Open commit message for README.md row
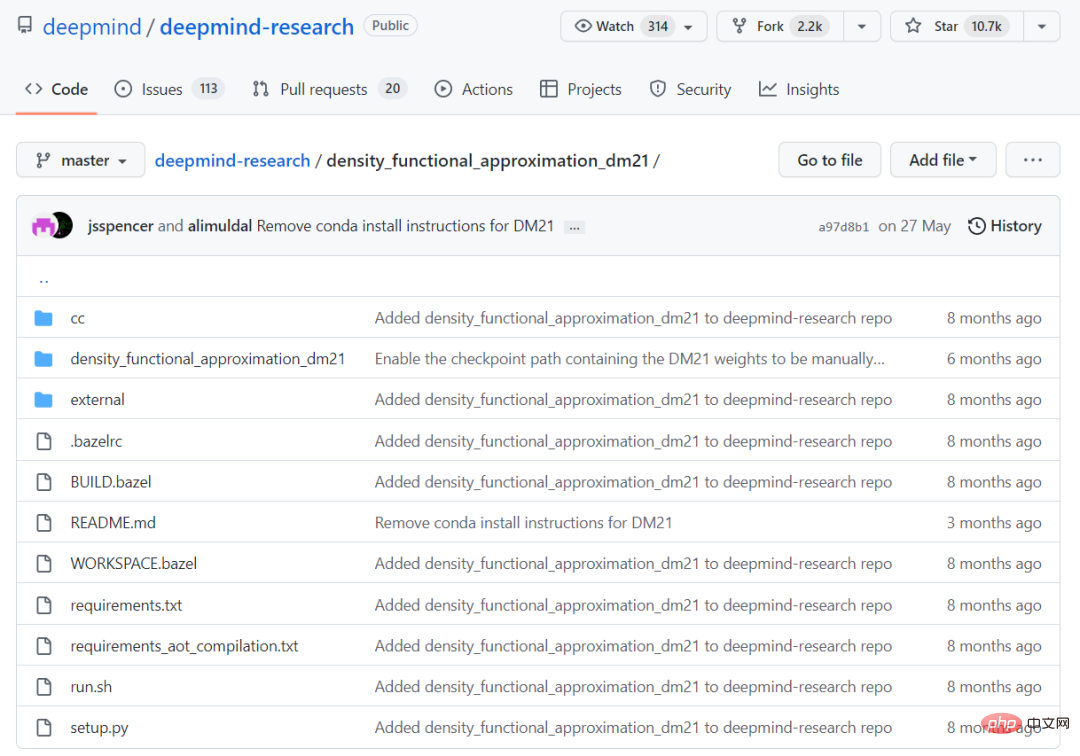1080x756 pixels. [x=523, y=523]
